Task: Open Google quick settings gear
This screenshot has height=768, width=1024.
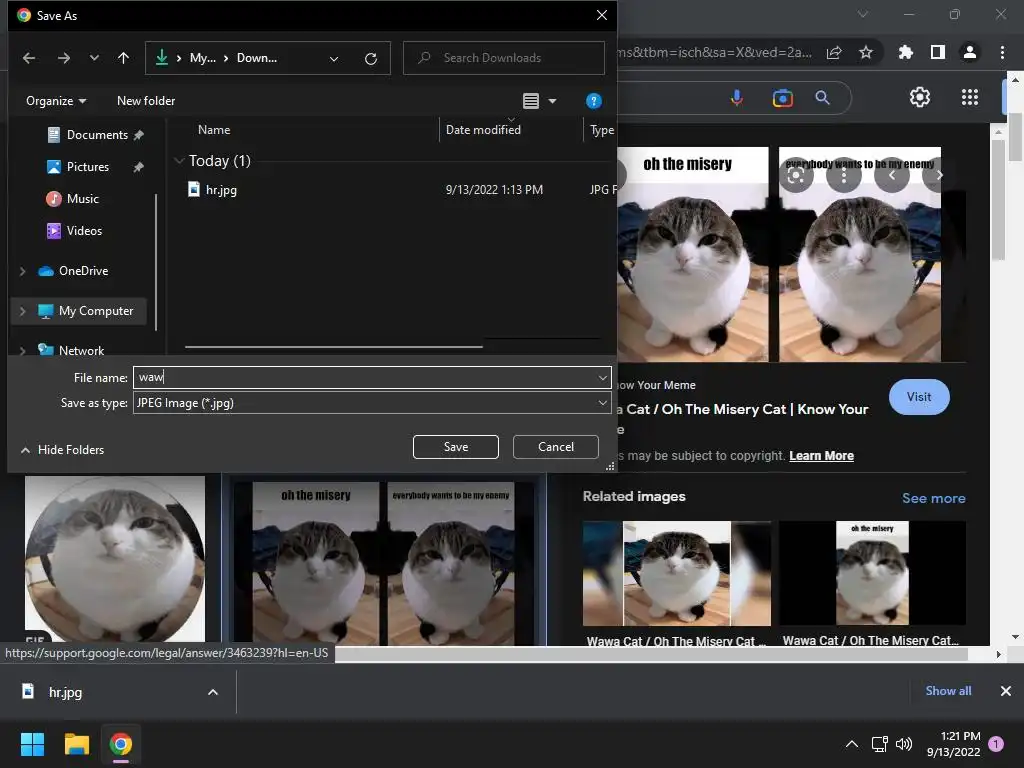Action: (920, 97)
